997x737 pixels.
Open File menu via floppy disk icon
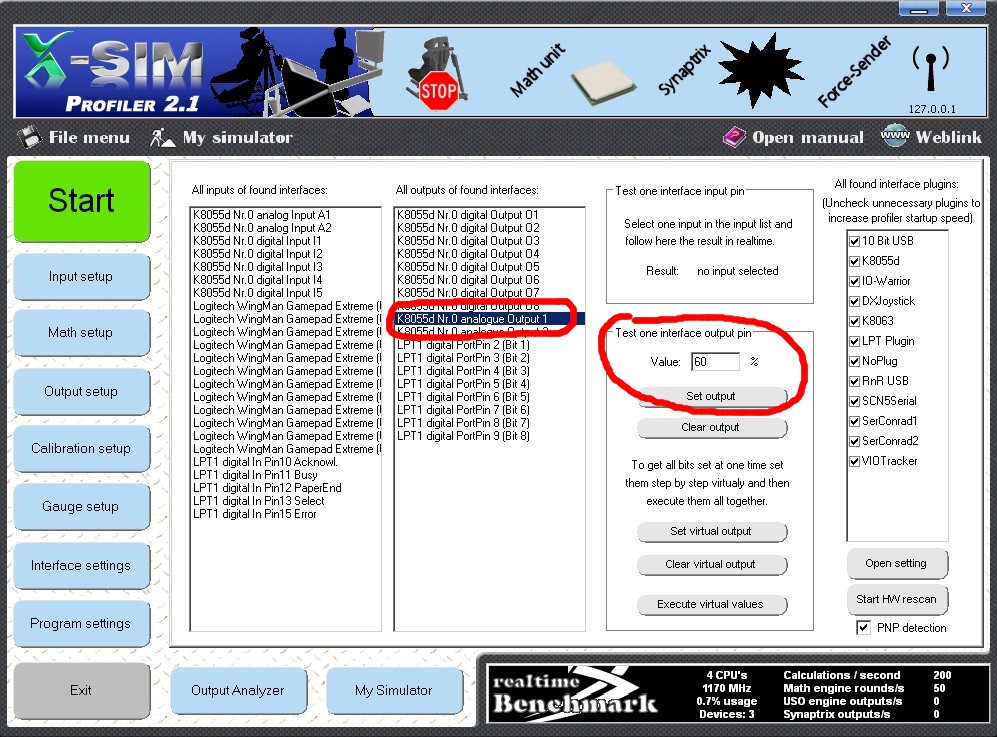[x=31, y=137]
